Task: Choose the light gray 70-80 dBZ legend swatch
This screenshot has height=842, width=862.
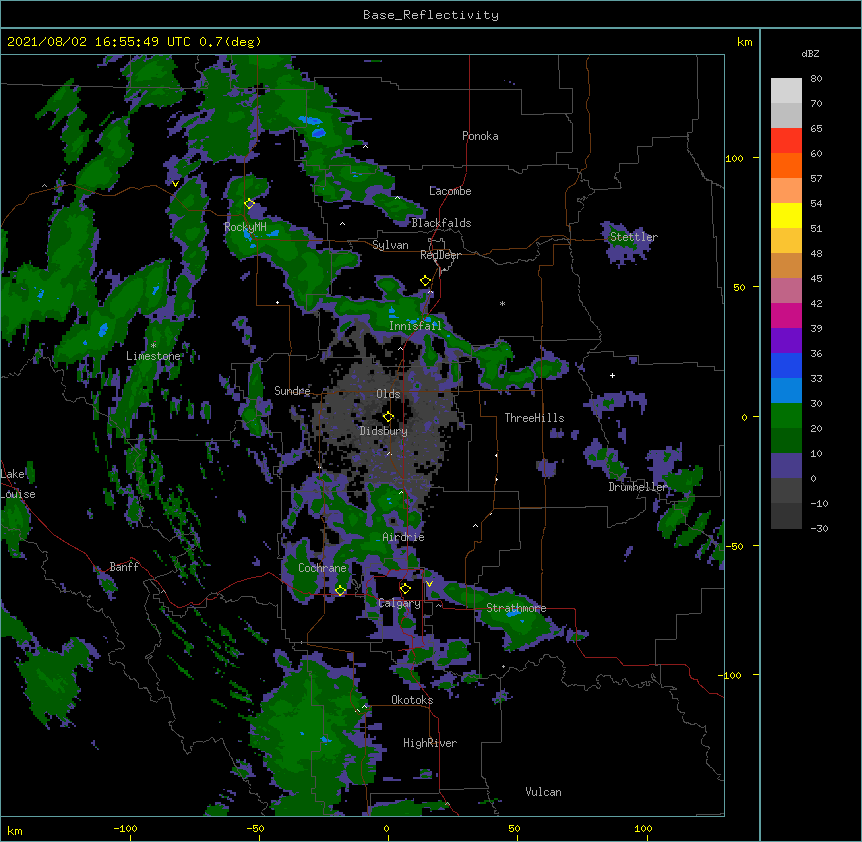Action: pyautogui.click(x=786, y=91)
